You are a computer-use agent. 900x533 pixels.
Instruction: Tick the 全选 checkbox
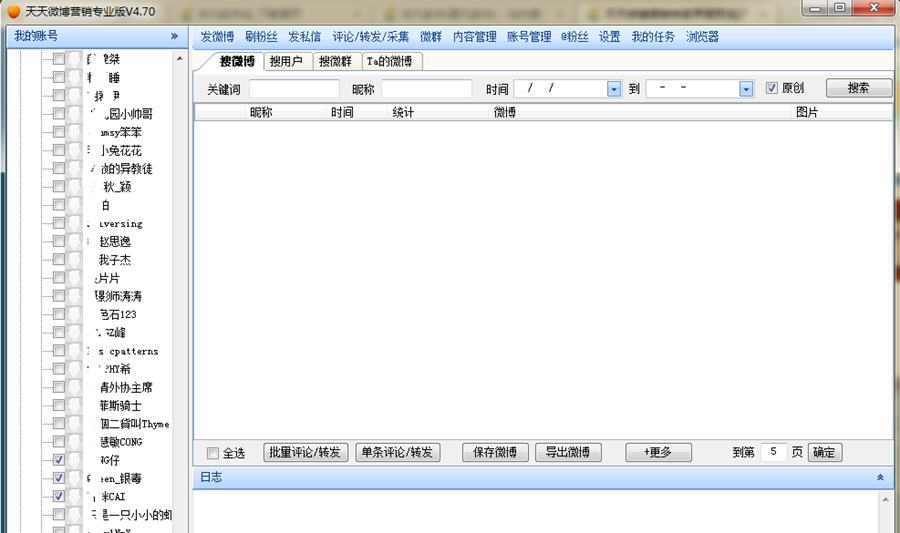pos(212,453)
